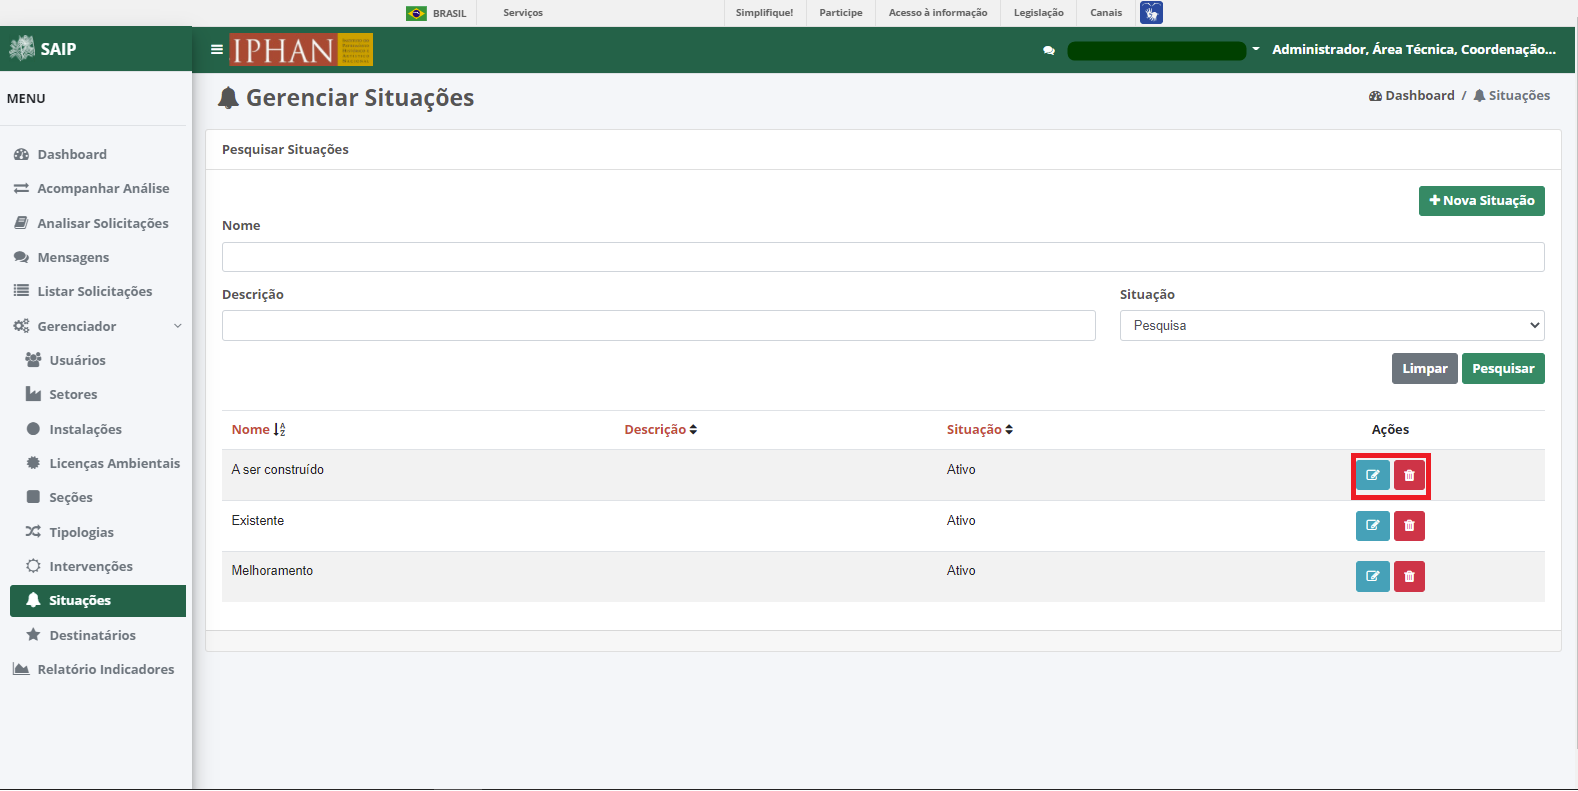Screen dimensions: 1578x791
Task: Focus the Descrição input field
Action: (x=659, y=326)
